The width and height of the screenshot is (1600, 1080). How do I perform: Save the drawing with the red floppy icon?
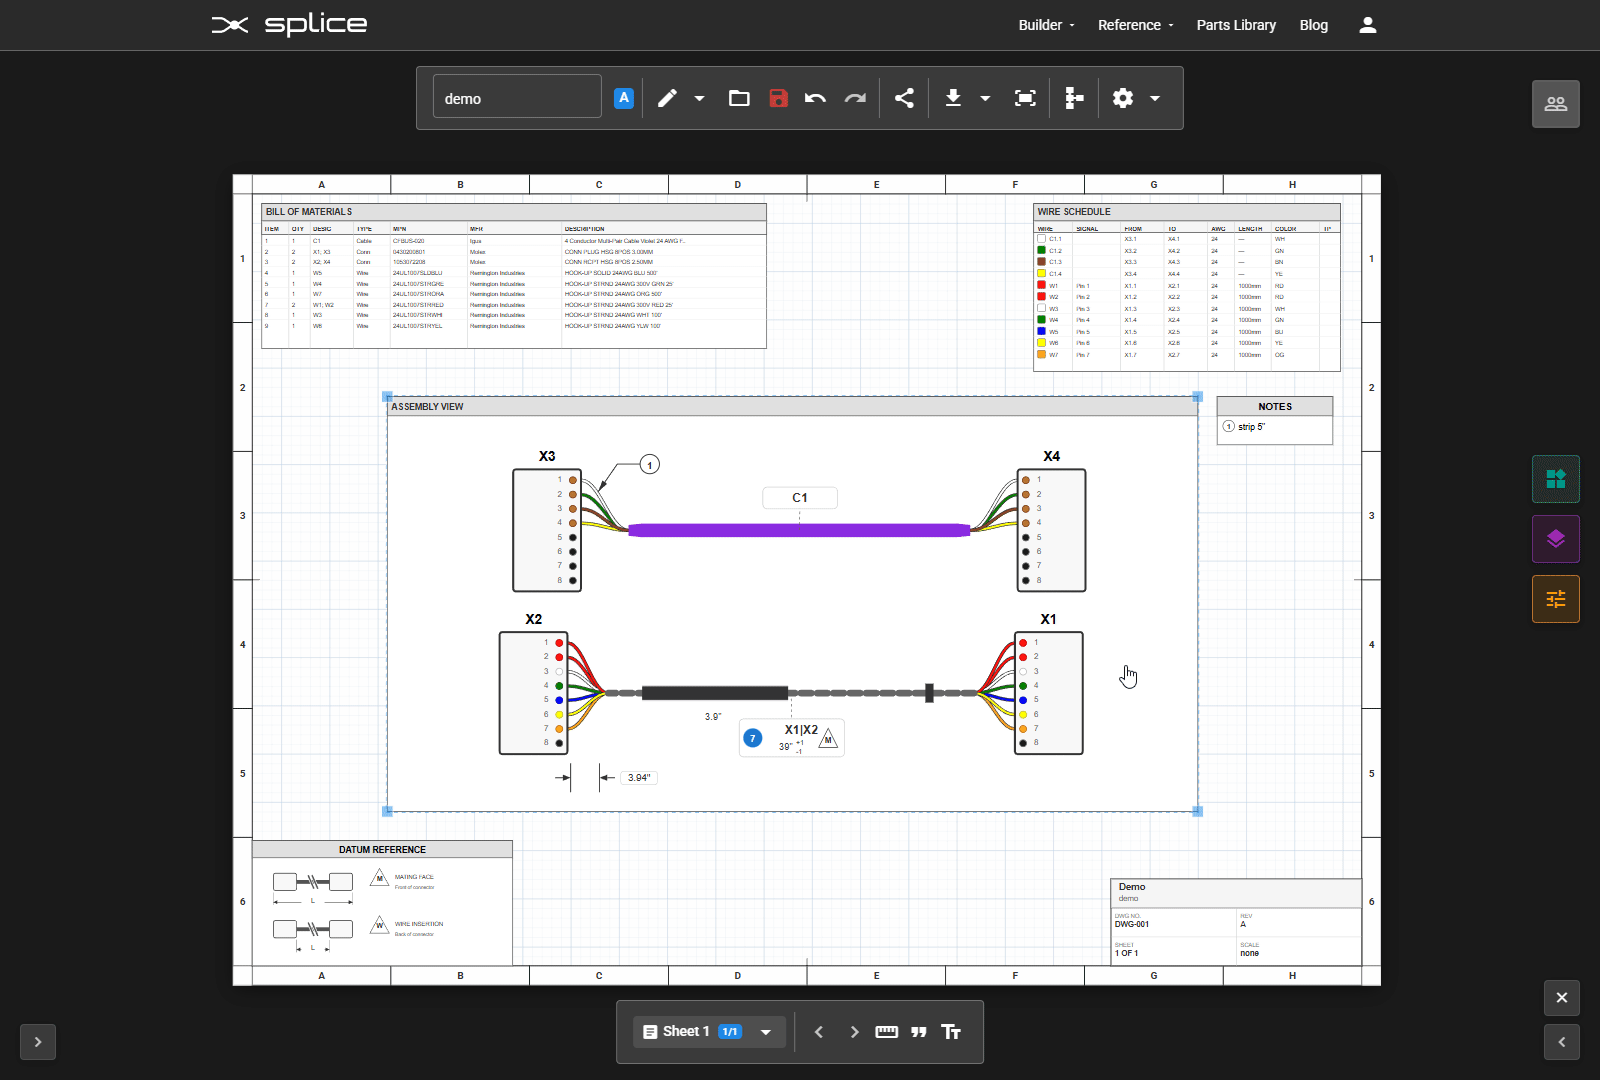778,97
